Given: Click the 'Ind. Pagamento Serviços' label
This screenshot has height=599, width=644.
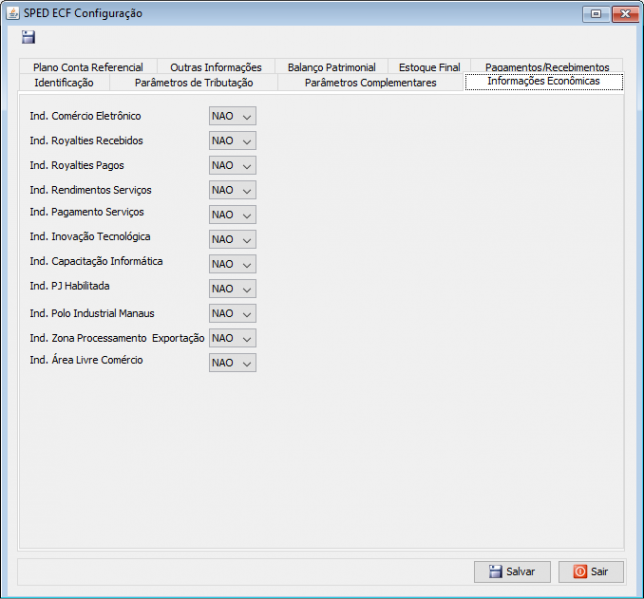Looking at the screenshot, I should pyautogui.click(x=87, y=212).
